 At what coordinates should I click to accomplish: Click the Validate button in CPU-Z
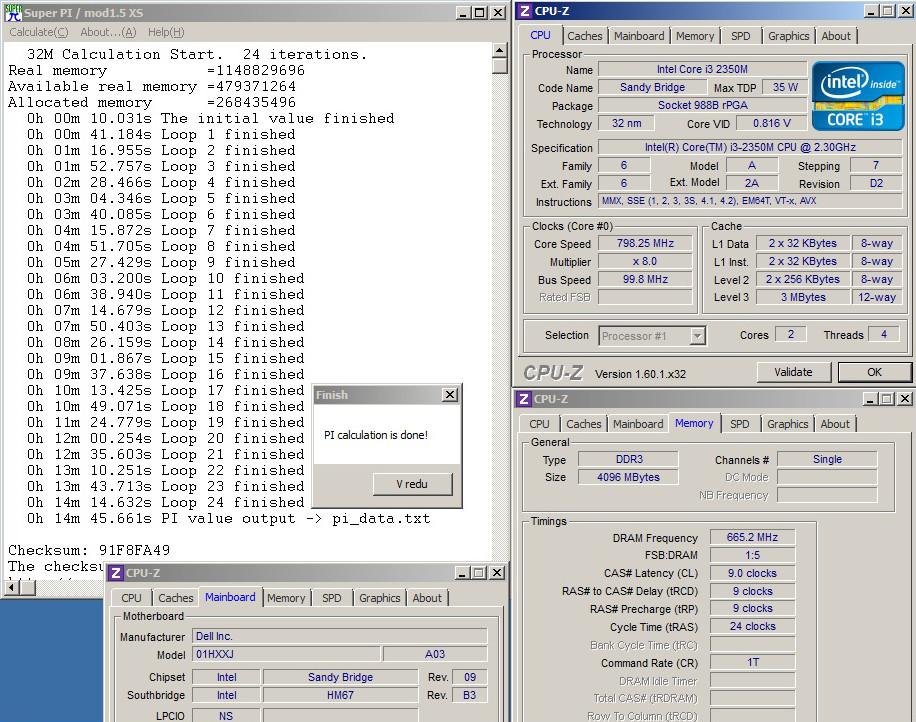point(793,372)
